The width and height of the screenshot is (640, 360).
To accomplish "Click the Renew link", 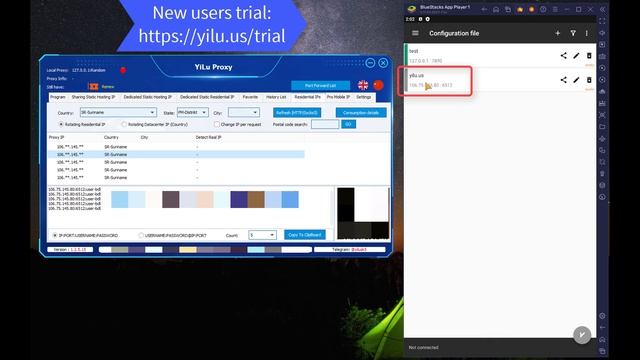I will click(108, 87).
